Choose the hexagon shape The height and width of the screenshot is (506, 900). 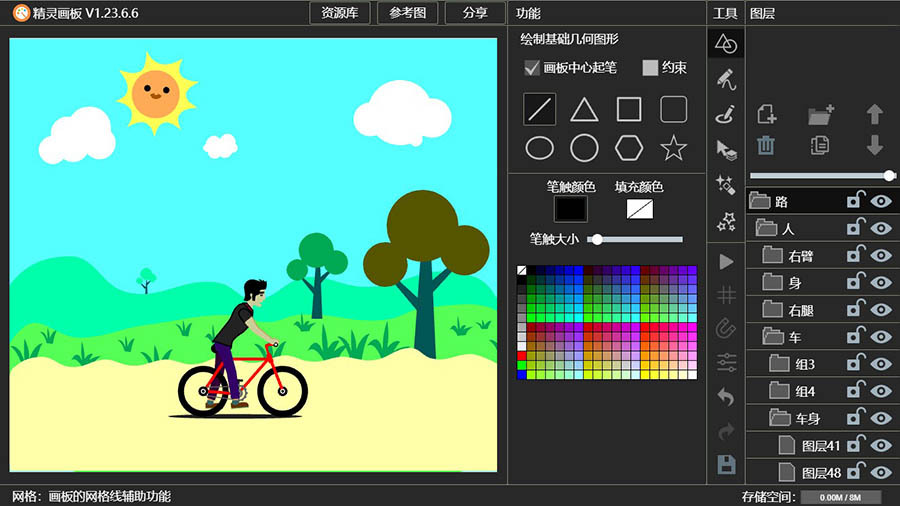point(629,149)
